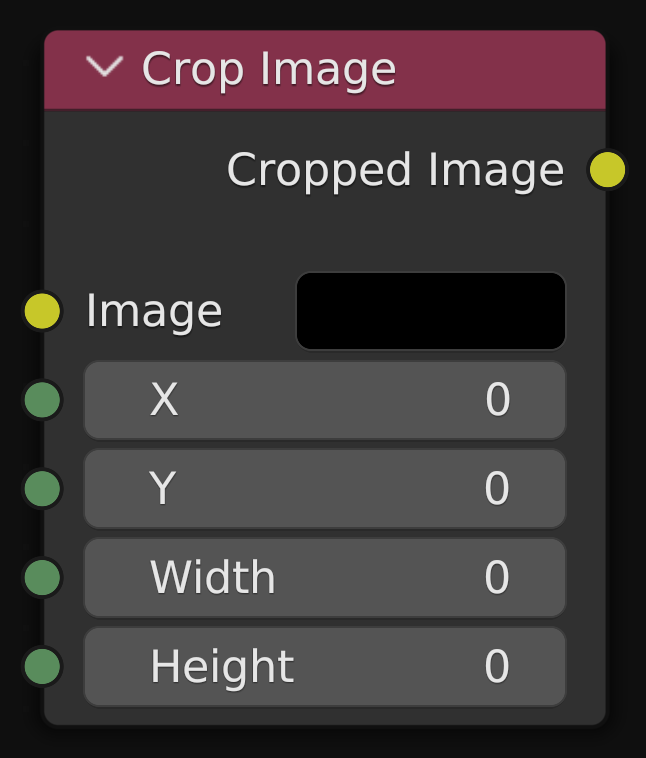Collapse the Crop Image node chevron

104,68
